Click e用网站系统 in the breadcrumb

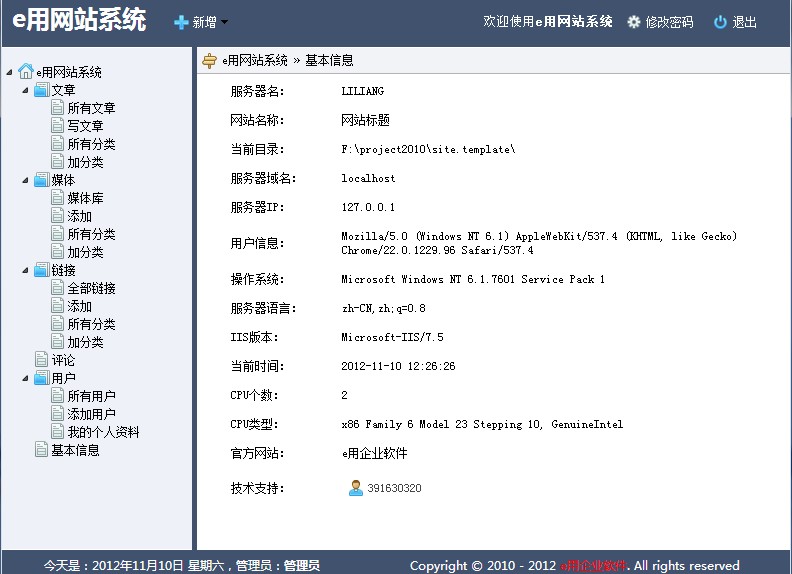(255, 61)
